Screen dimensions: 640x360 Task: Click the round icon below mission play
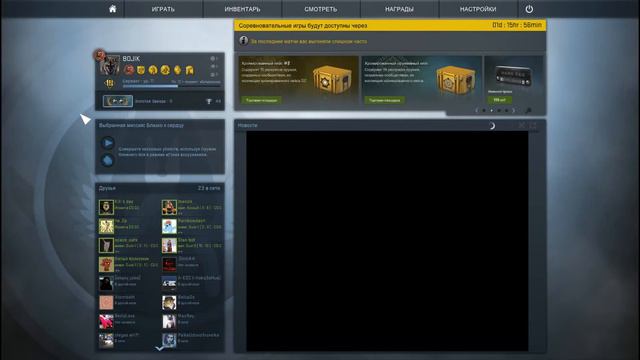pos(108,160)
